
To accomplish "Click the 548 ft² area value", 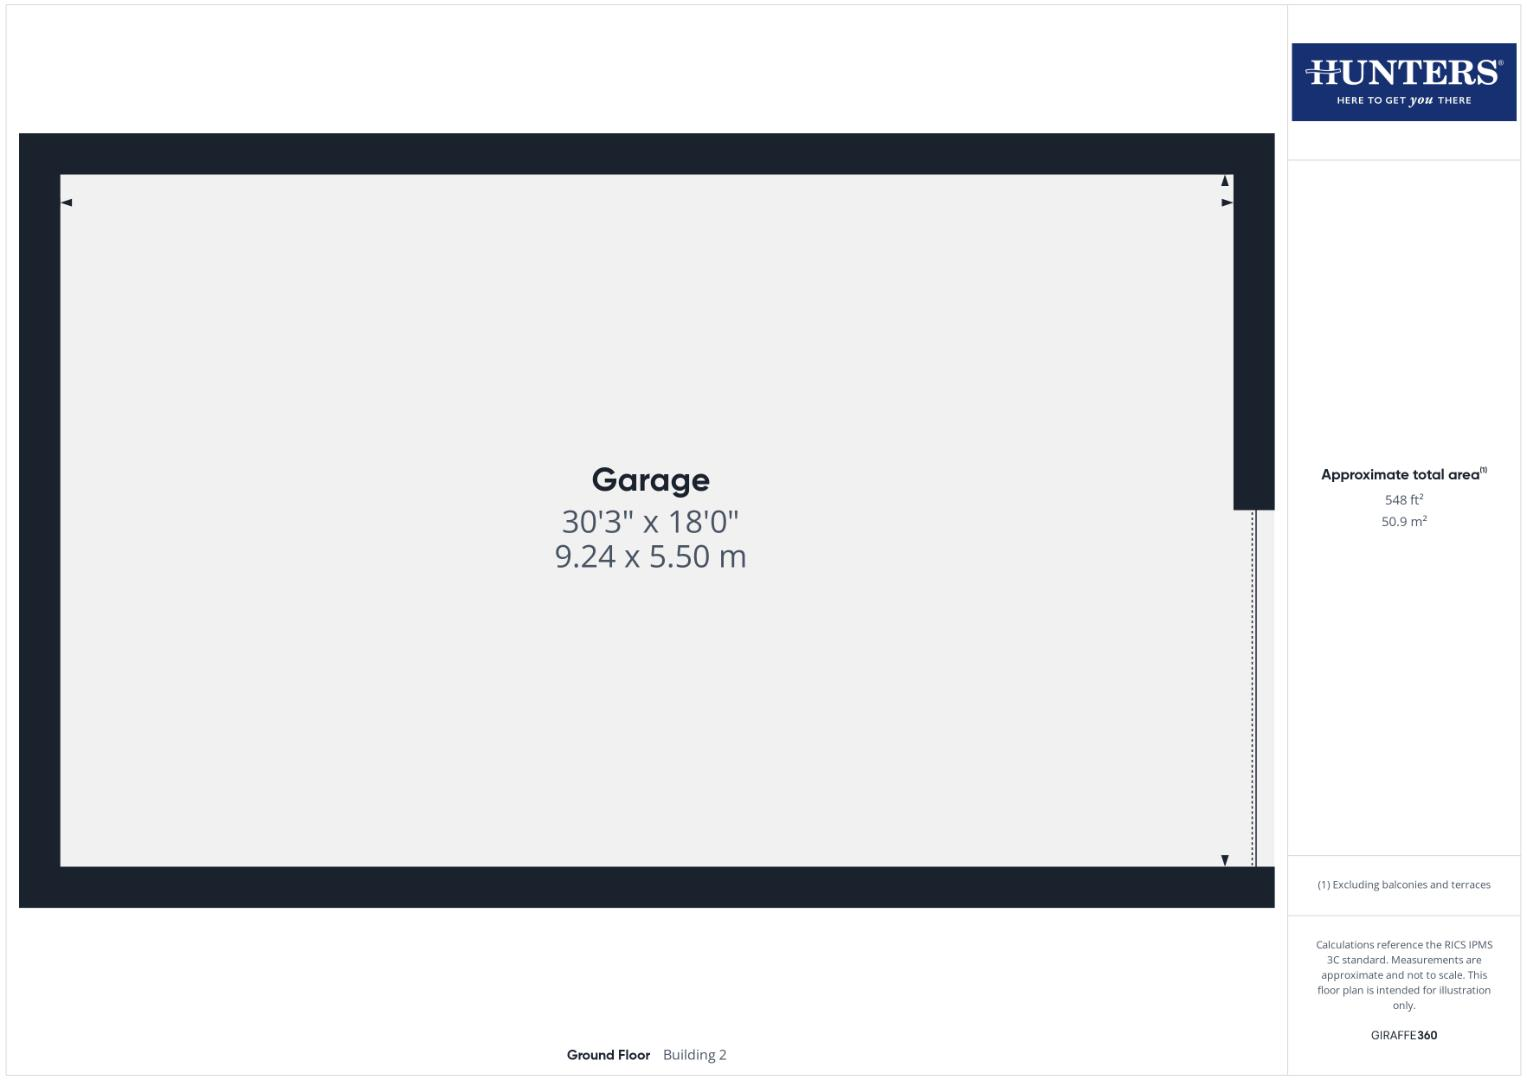I will coord(1403,500).
